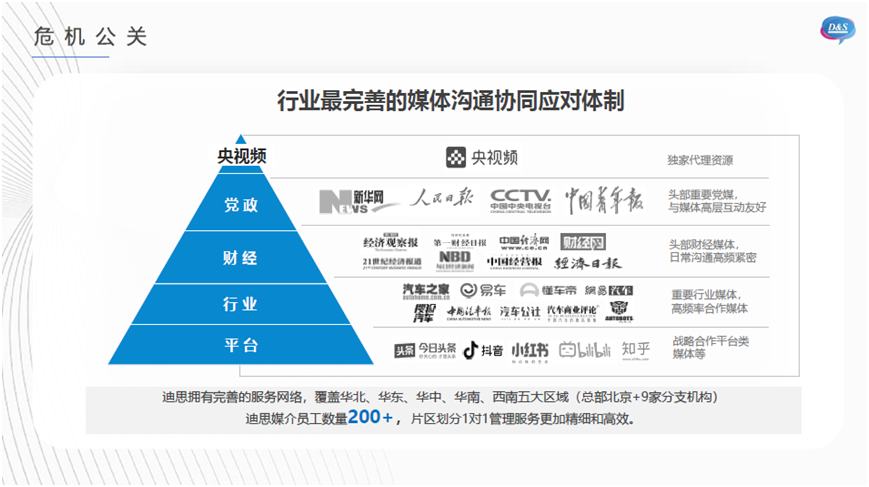The height and width of the screenshot is (487, 869).
Task: Click the 新华网 News logo
Action: [350, 200]
